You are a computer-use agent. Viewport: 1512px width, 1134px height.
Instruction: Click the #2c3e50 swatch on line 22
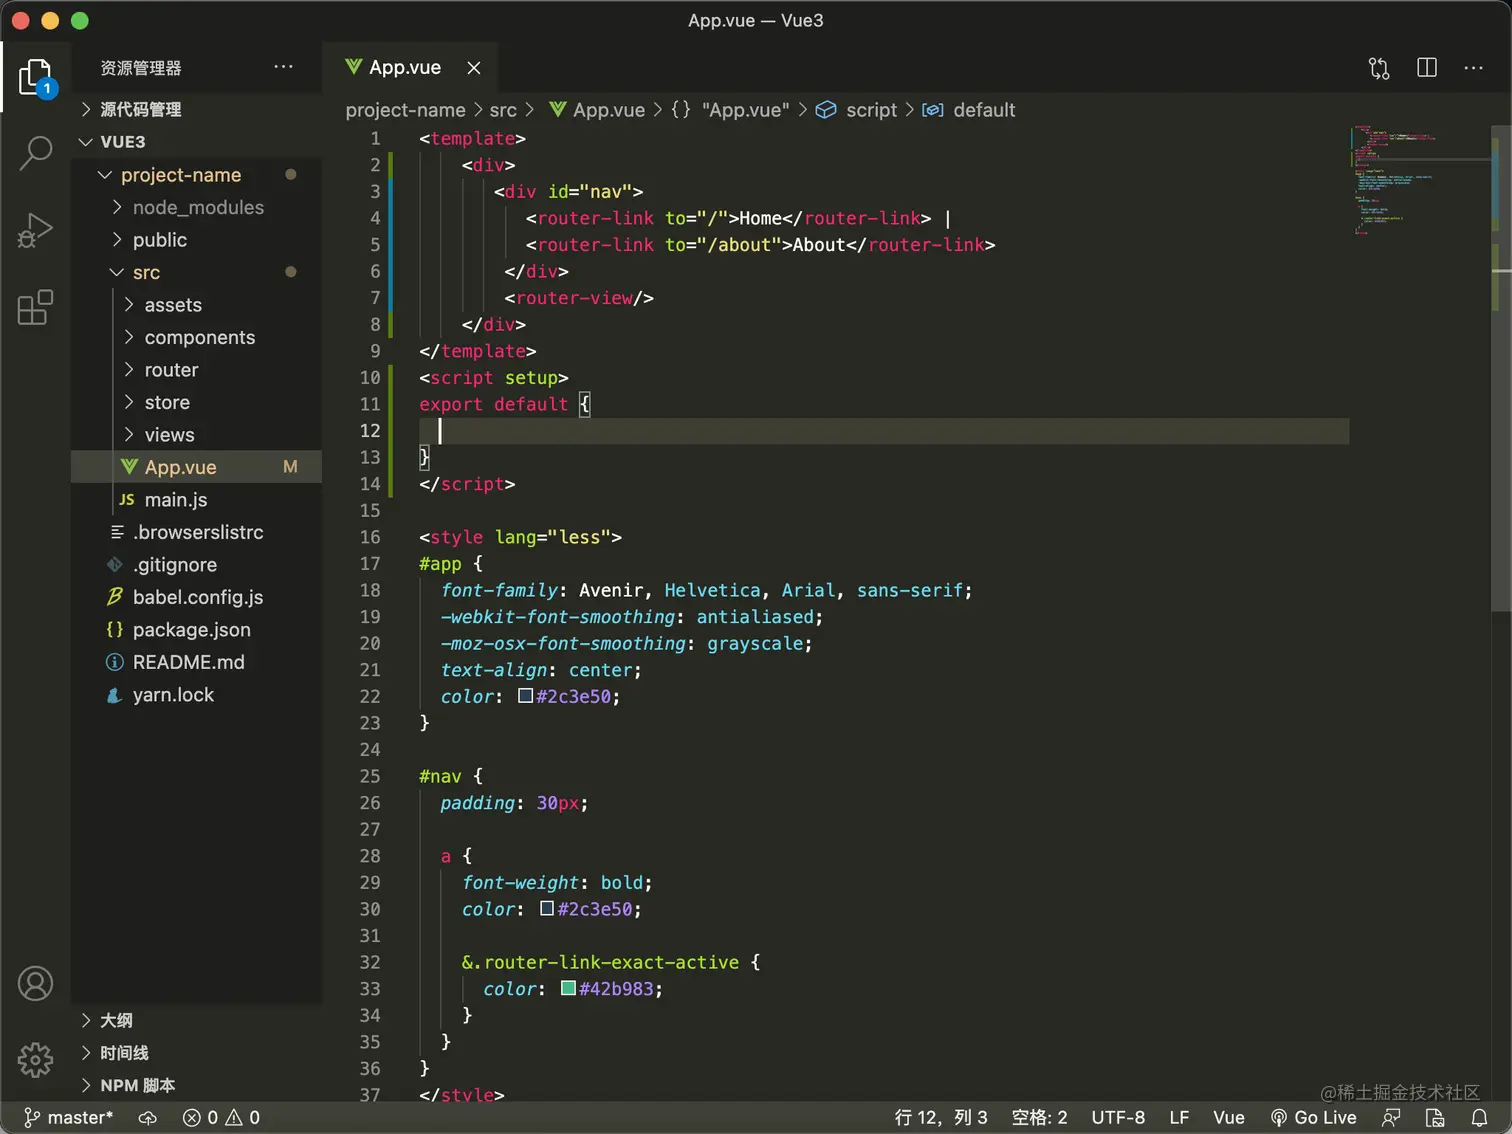point(525,696)
